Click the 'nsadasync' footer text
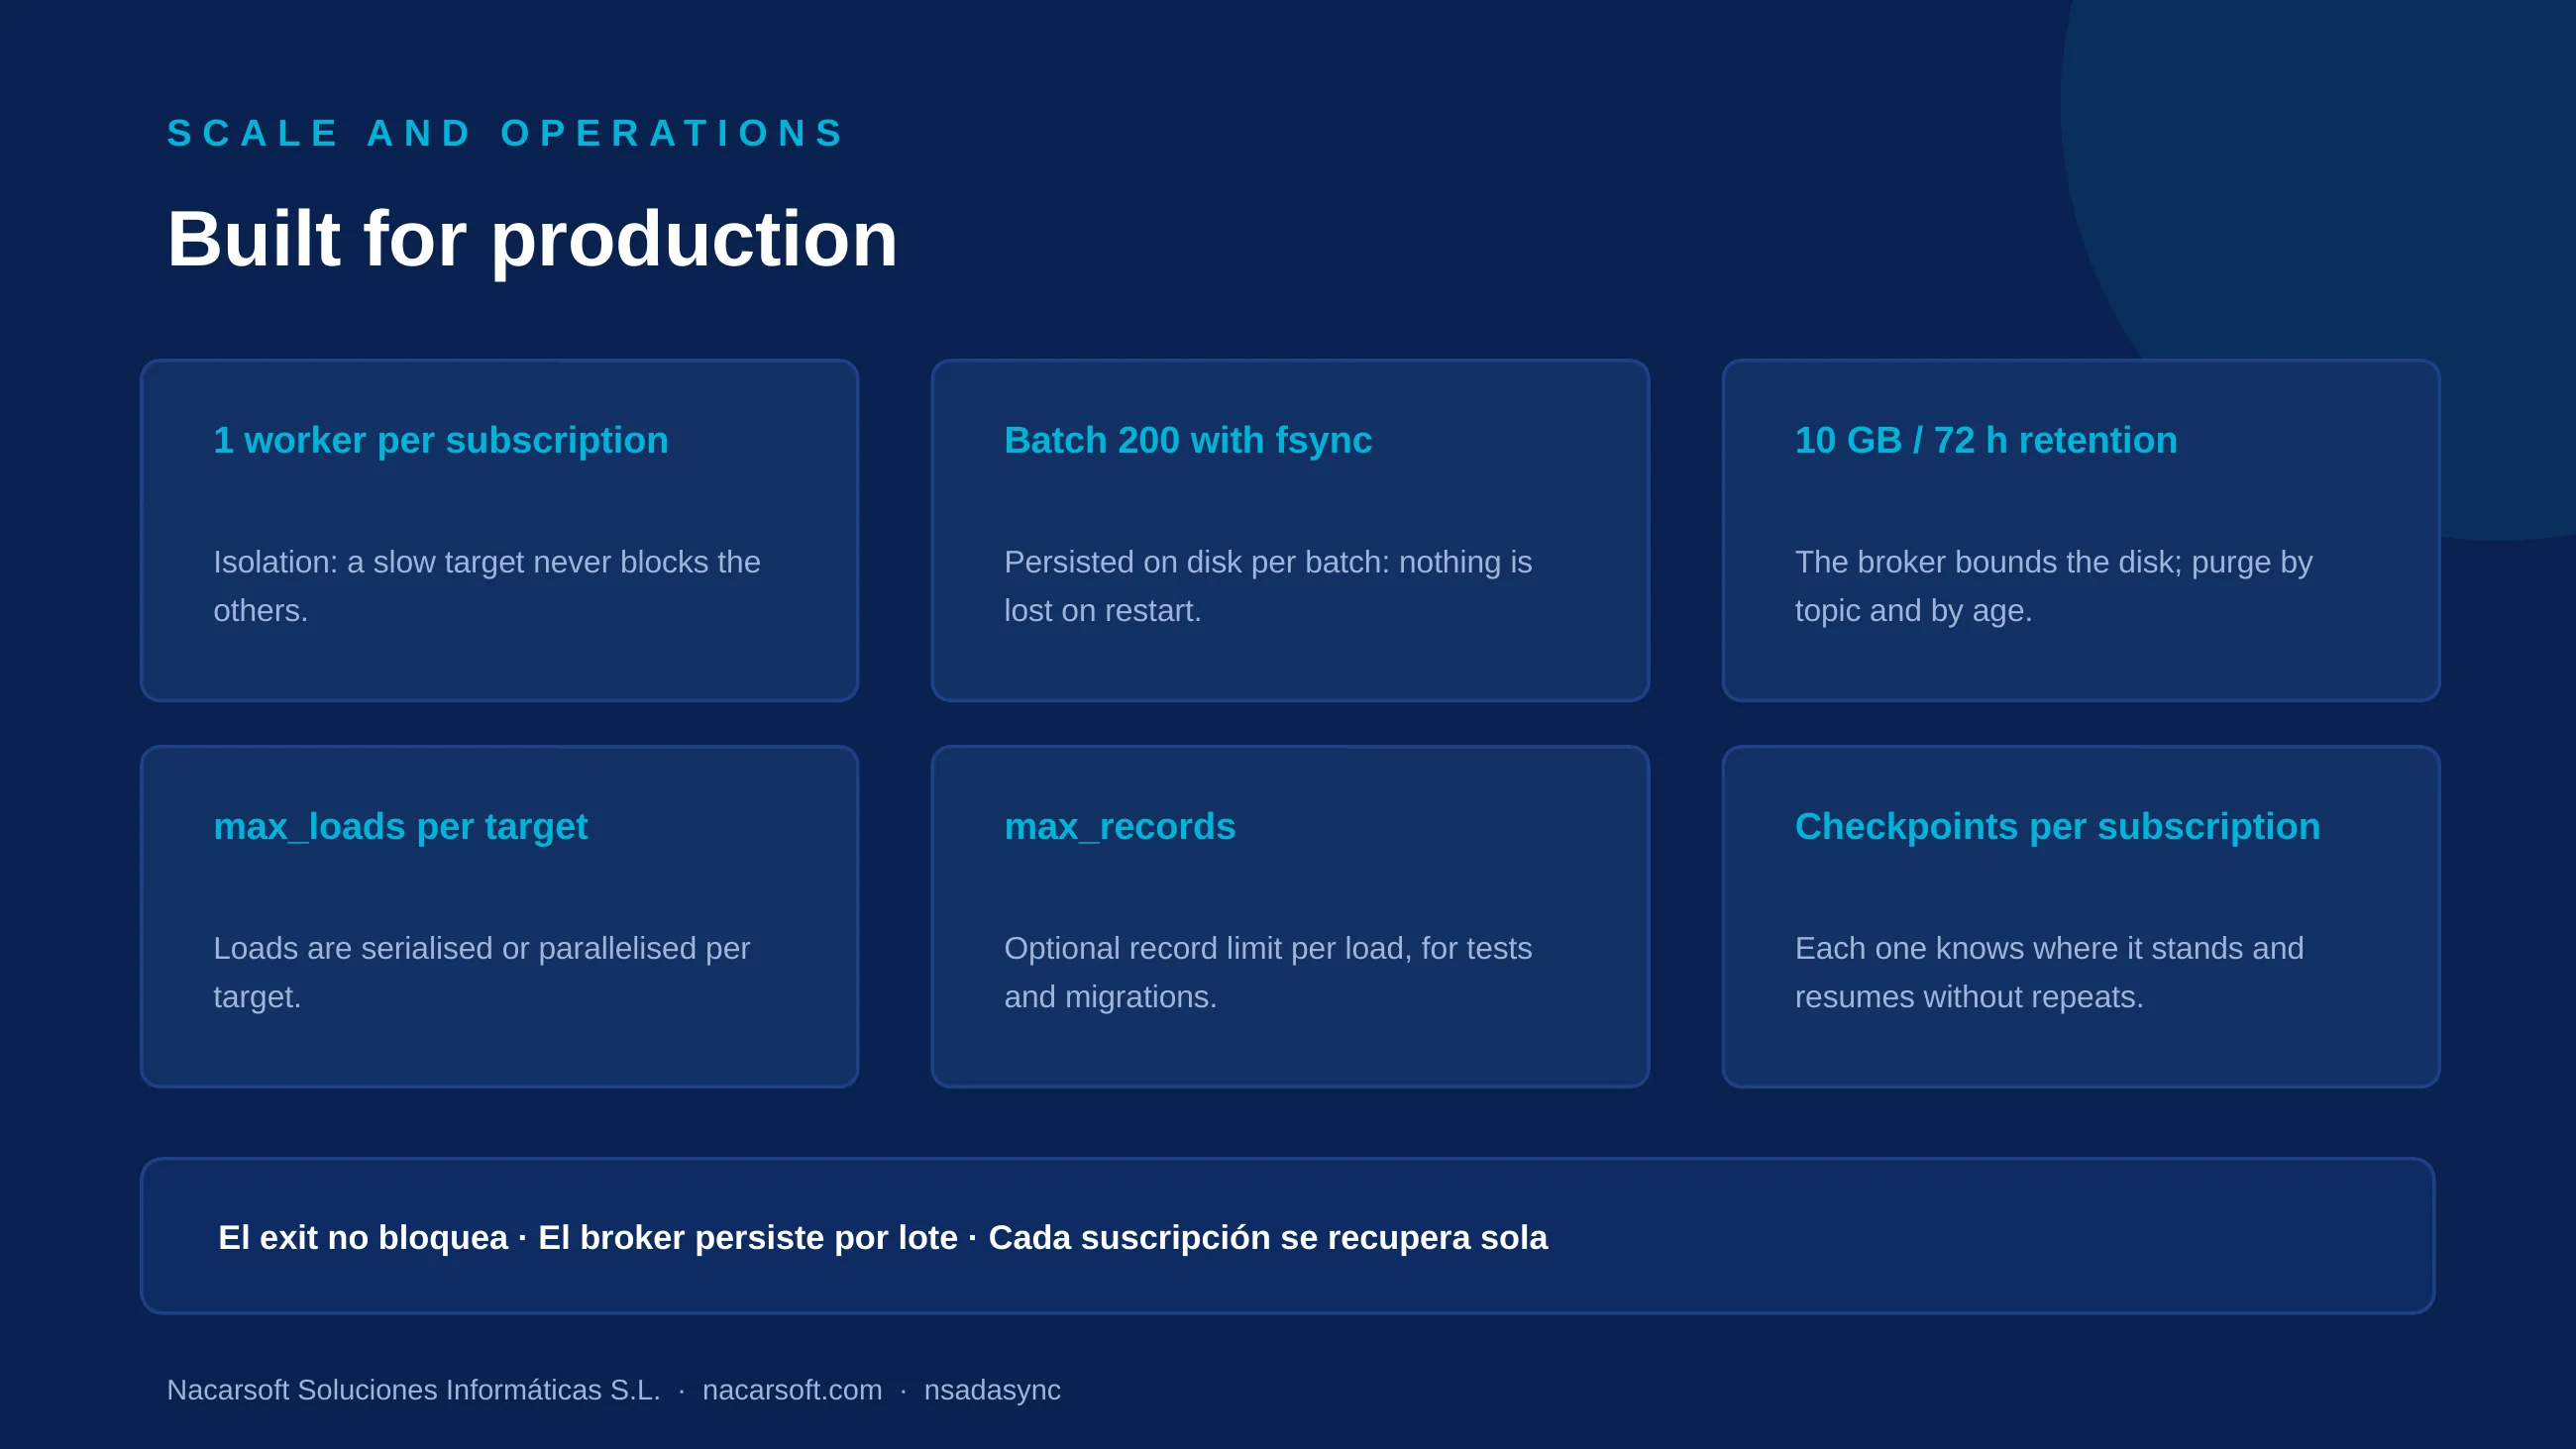 pyautogui.click(x=992, y=1390)
